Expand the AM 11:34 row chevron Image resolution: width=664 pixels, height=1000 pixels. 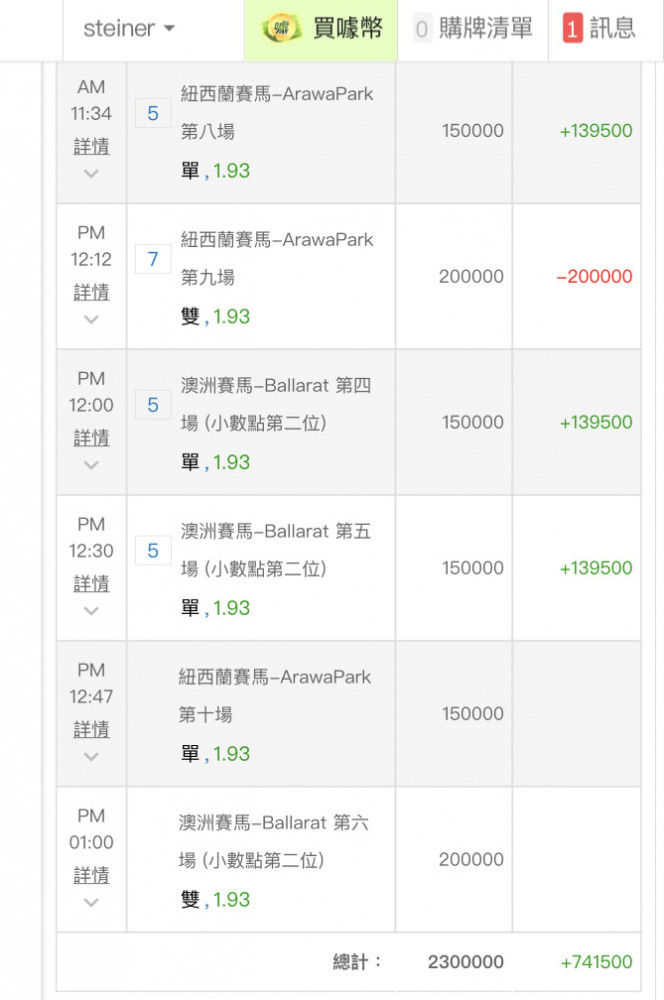pyautogui.click(x=91, y=173)
